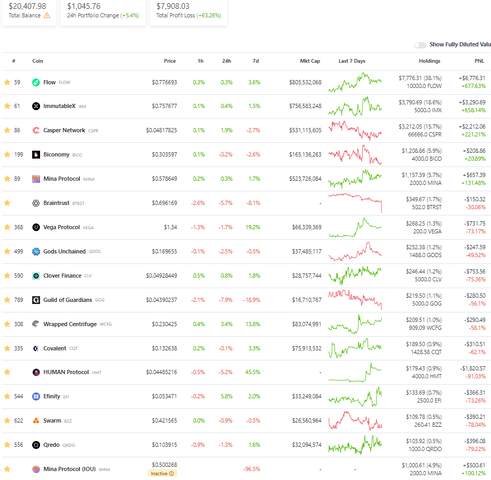Click HUMAN Protocol 7d change 45.5%
Image resolution: width=491 pixels, height=480 pixels.
pyautogui.click(x=252, y=372)
